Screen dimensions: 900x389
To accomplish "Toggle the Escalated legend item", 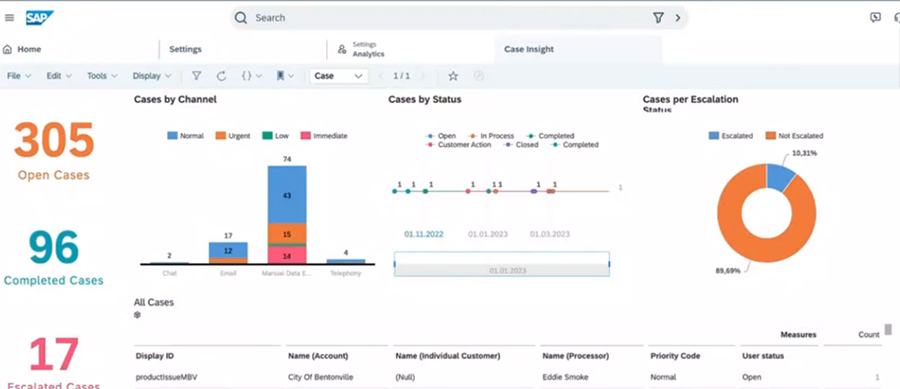I will pyautogui.click(x=731, y=136).
